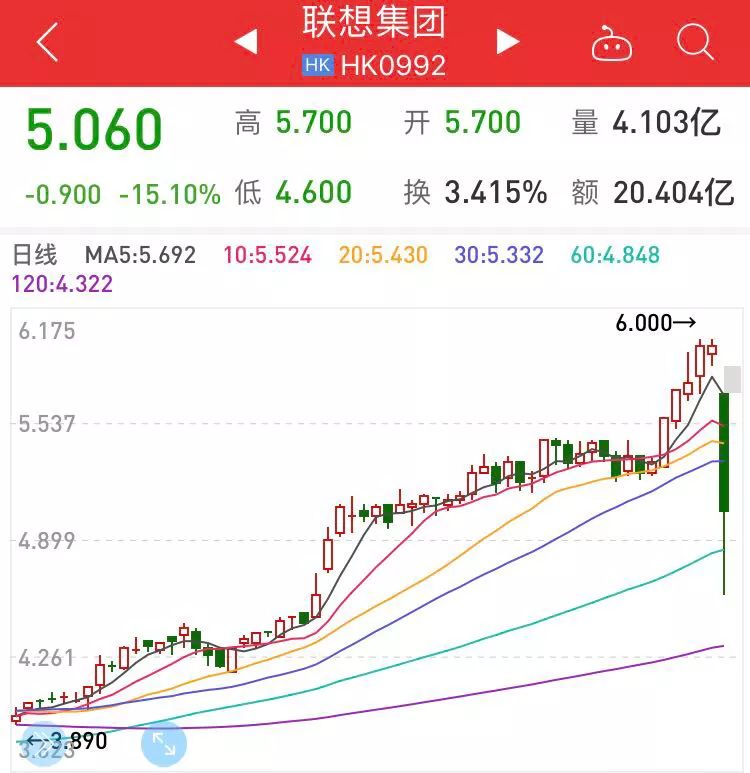Open the robot assistant icon

(x=610, y=43)
